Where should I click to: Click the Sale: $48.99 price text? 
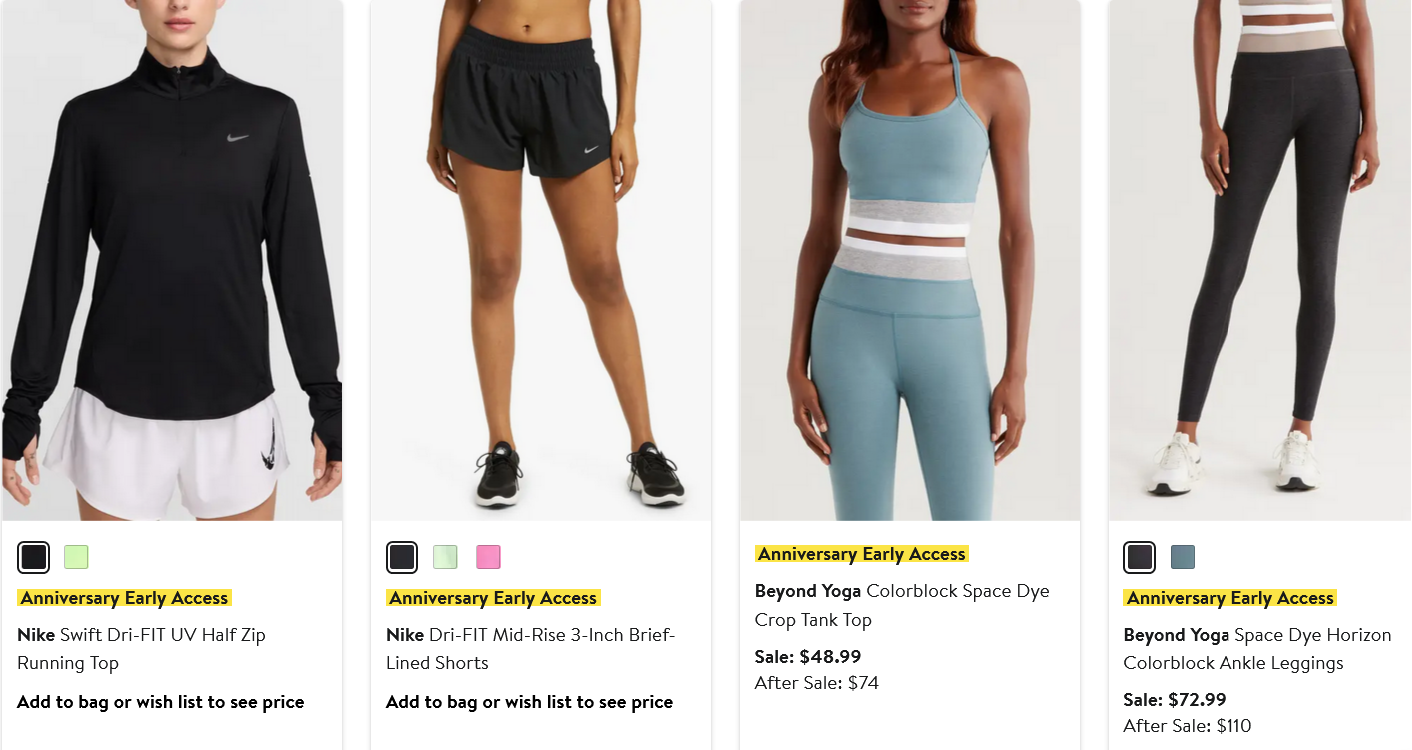(808, 657)
